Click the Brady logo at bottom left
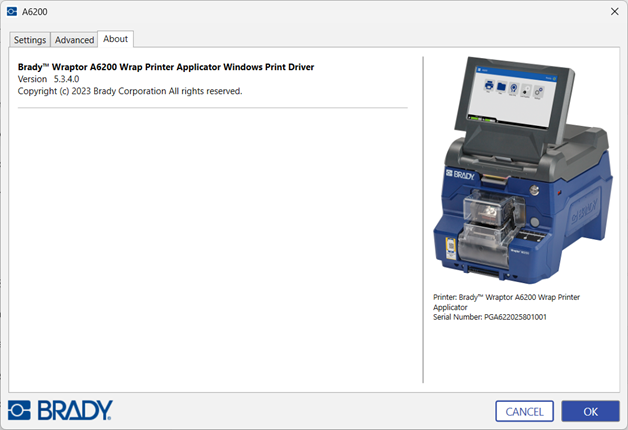 click(60, 410)
